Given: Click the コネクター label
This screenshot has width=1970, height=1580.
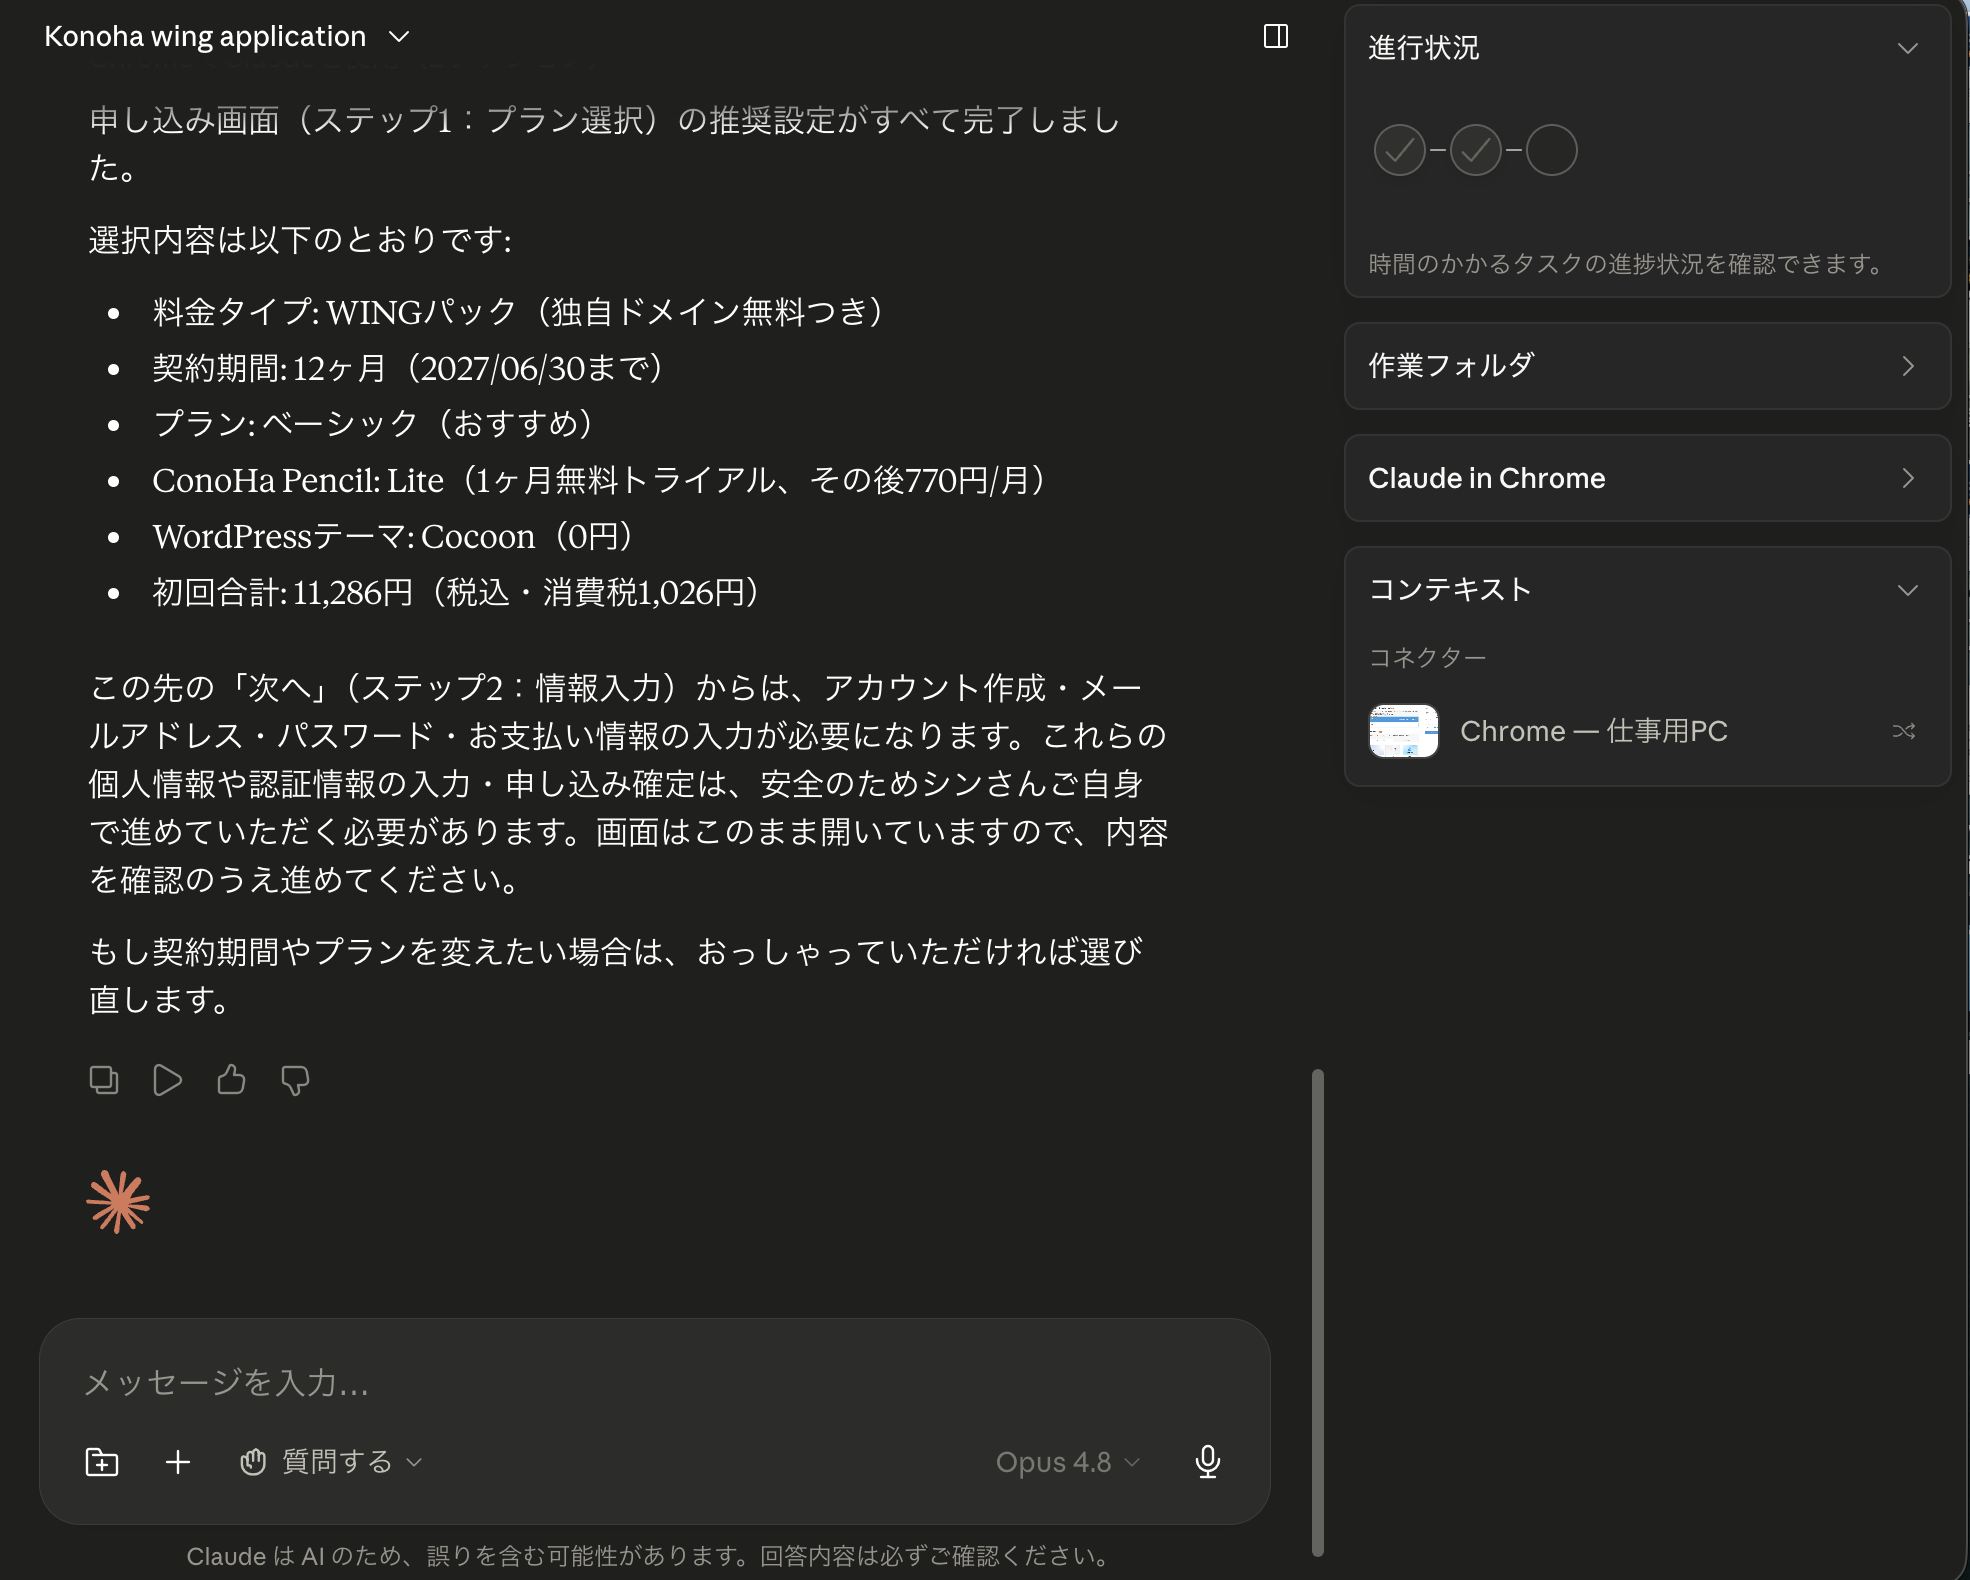Looking at the screenshot, I should click(x=1427, y=657).
